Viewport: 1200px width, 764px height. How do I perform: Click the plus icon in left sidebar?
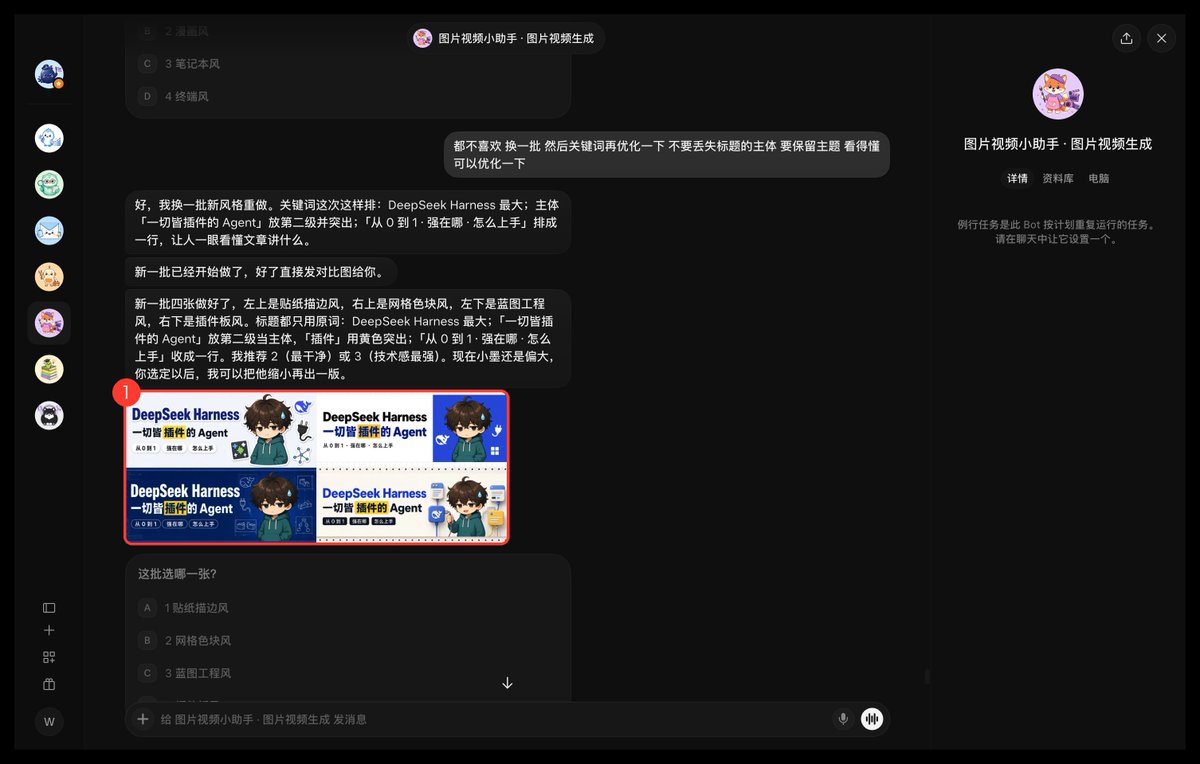click(49, 631)
